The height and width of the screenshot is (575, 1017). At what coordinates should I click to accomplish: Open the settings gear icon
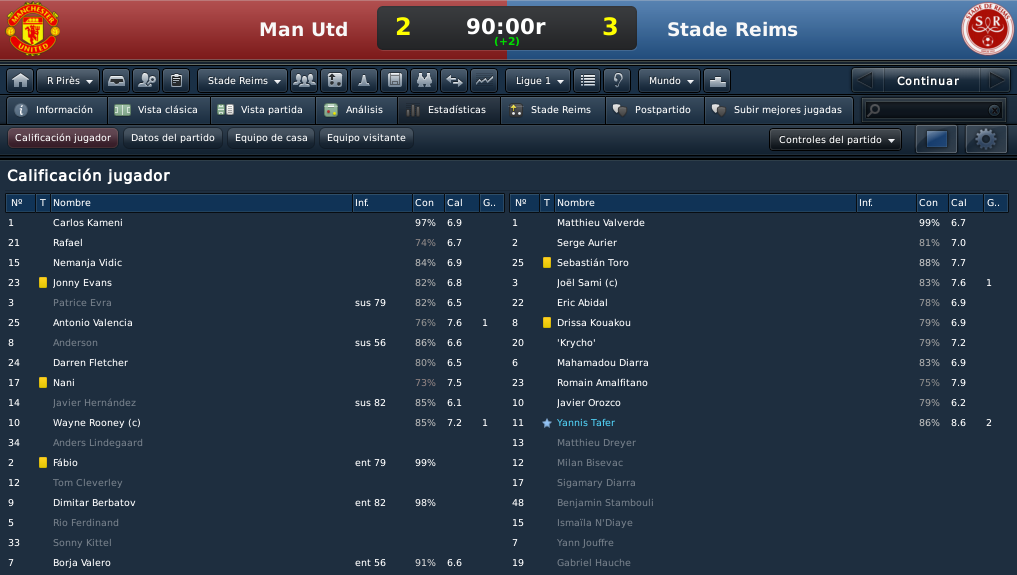(x=986, y=139)
